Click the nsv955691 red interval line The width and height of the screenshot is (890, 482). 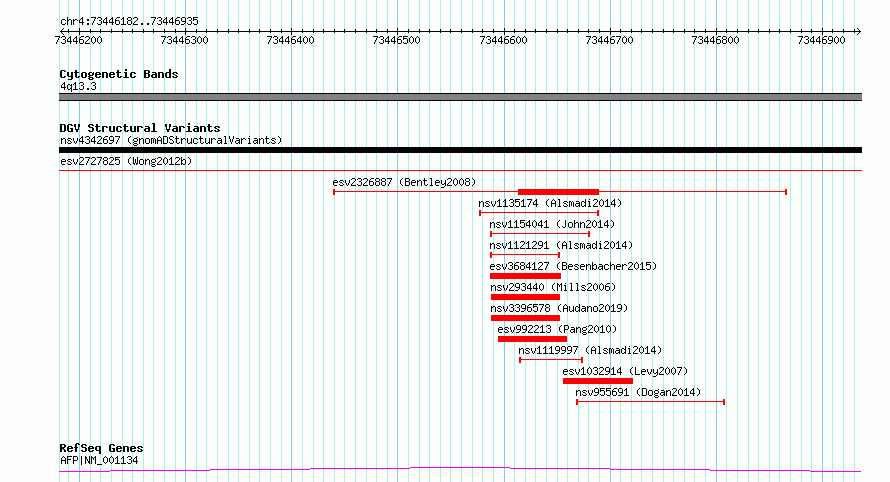(x=650, y=402)
